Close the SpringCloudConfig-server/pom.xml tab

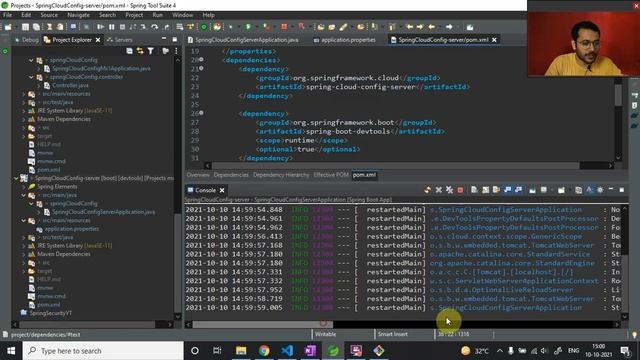(494, 40)
